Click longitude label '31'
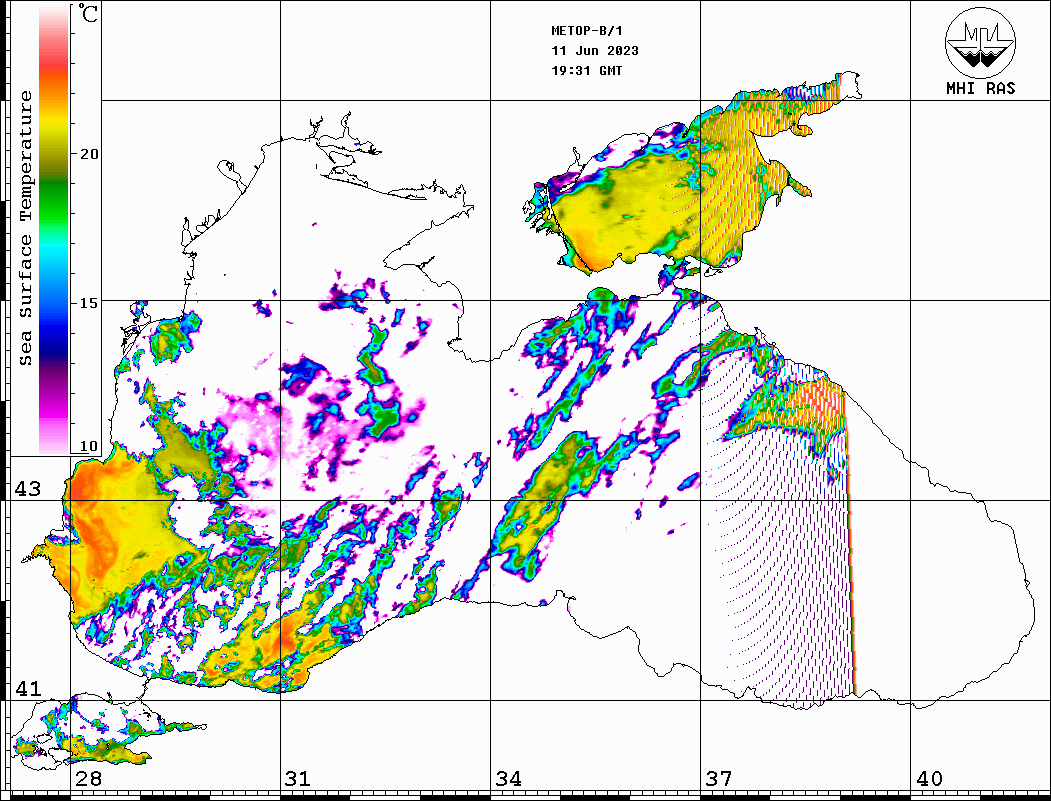The width and height of the screenshot is (1051, 801). coord(298,778)
